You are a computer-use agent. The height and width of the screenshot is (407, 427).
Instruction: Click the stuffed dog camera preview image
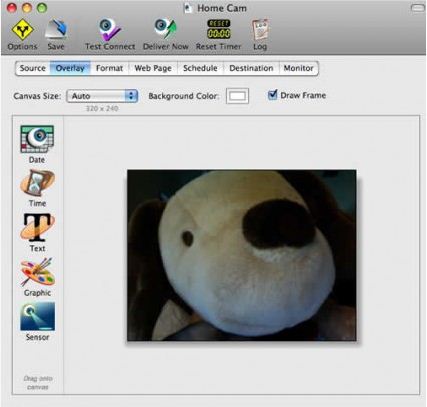(x=242, y=255)
